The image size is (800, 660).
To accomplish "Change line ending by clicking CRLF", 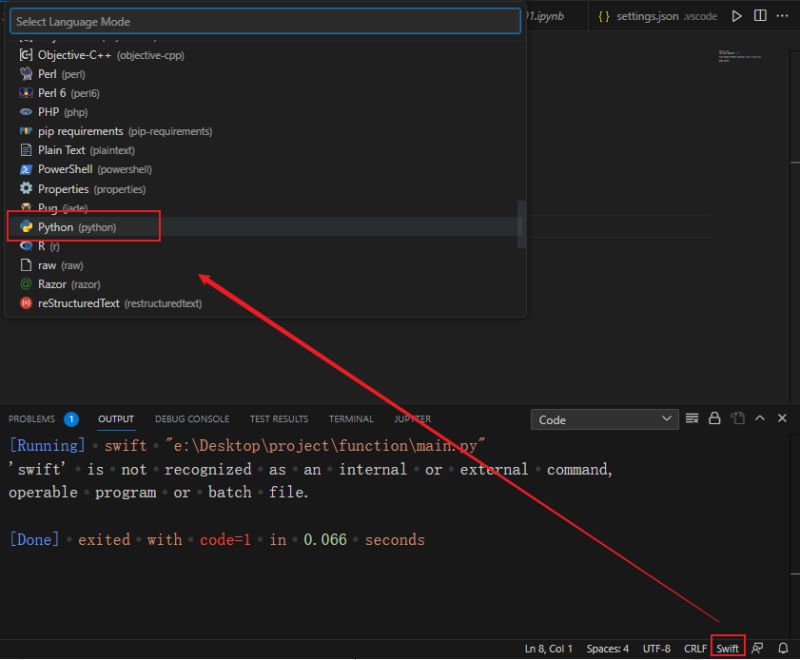I will [695, 648].
